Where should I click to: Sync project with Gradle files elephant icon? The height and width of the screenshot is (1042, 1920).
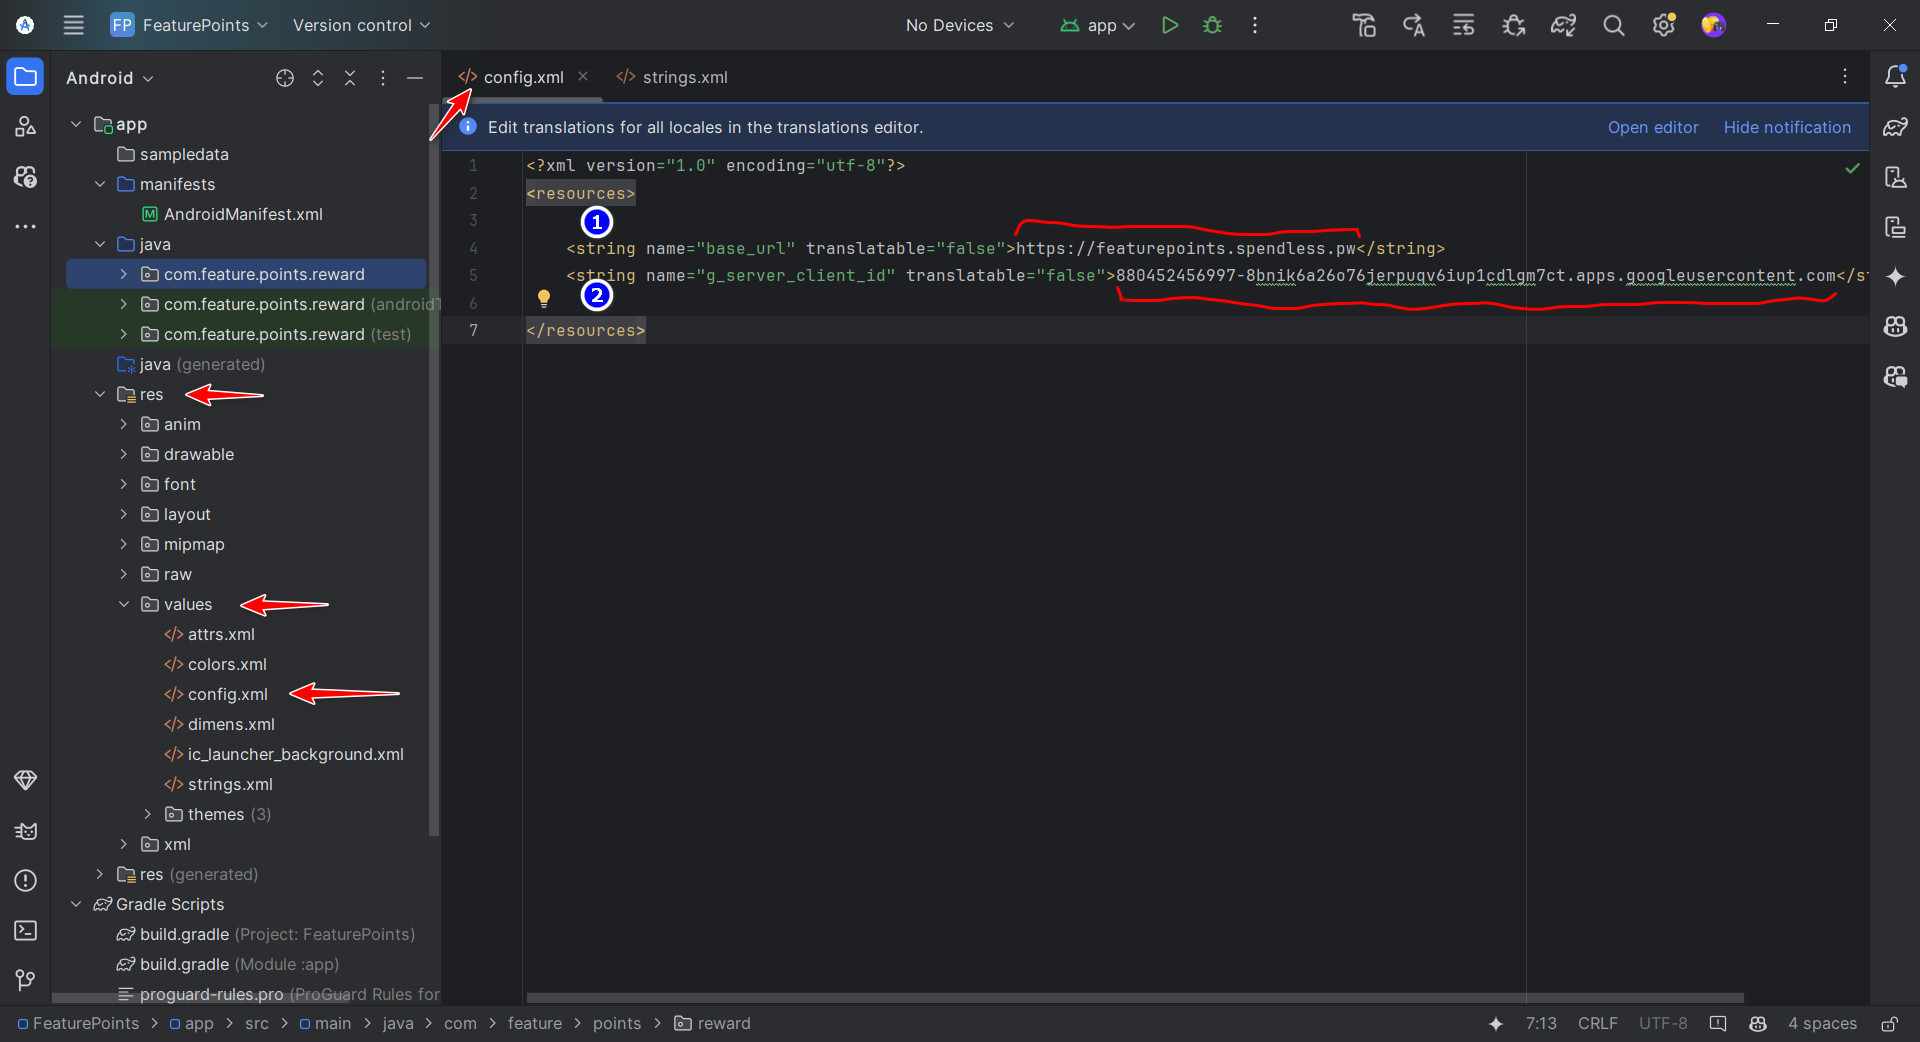pyautogui.click(x=1563, y=25)
